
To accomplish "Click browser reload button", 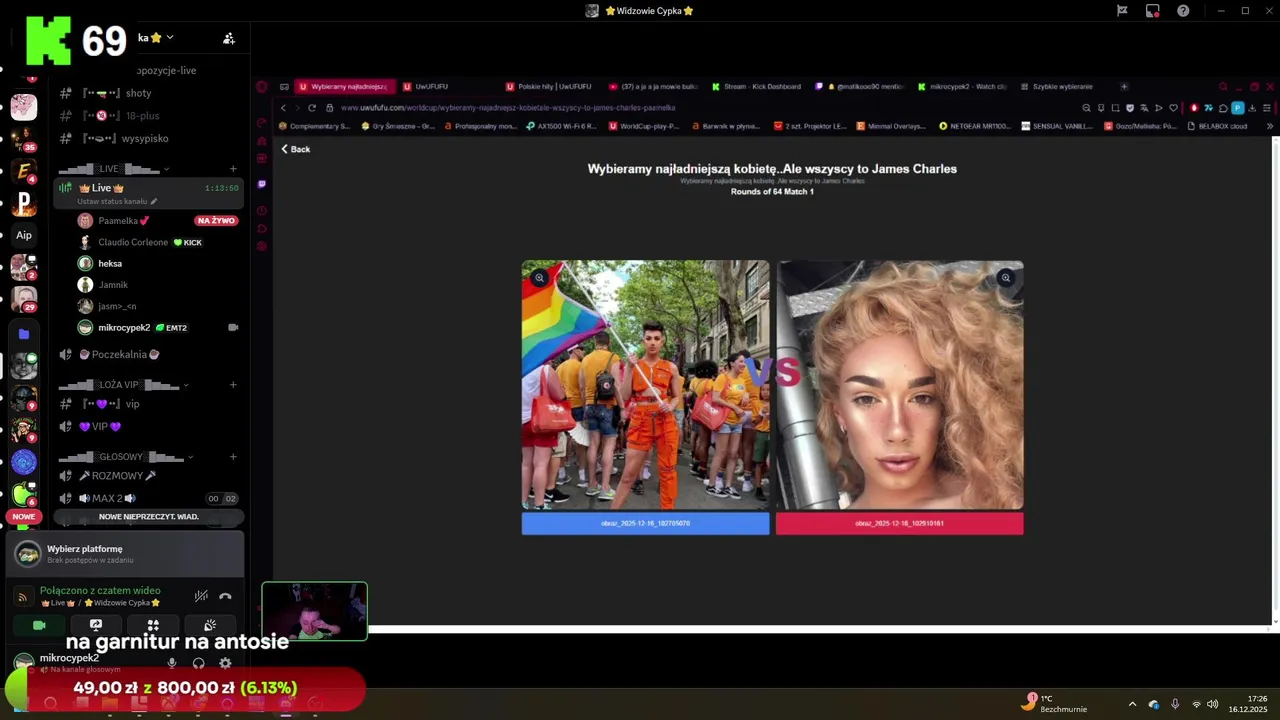I will tap(312, 108).
